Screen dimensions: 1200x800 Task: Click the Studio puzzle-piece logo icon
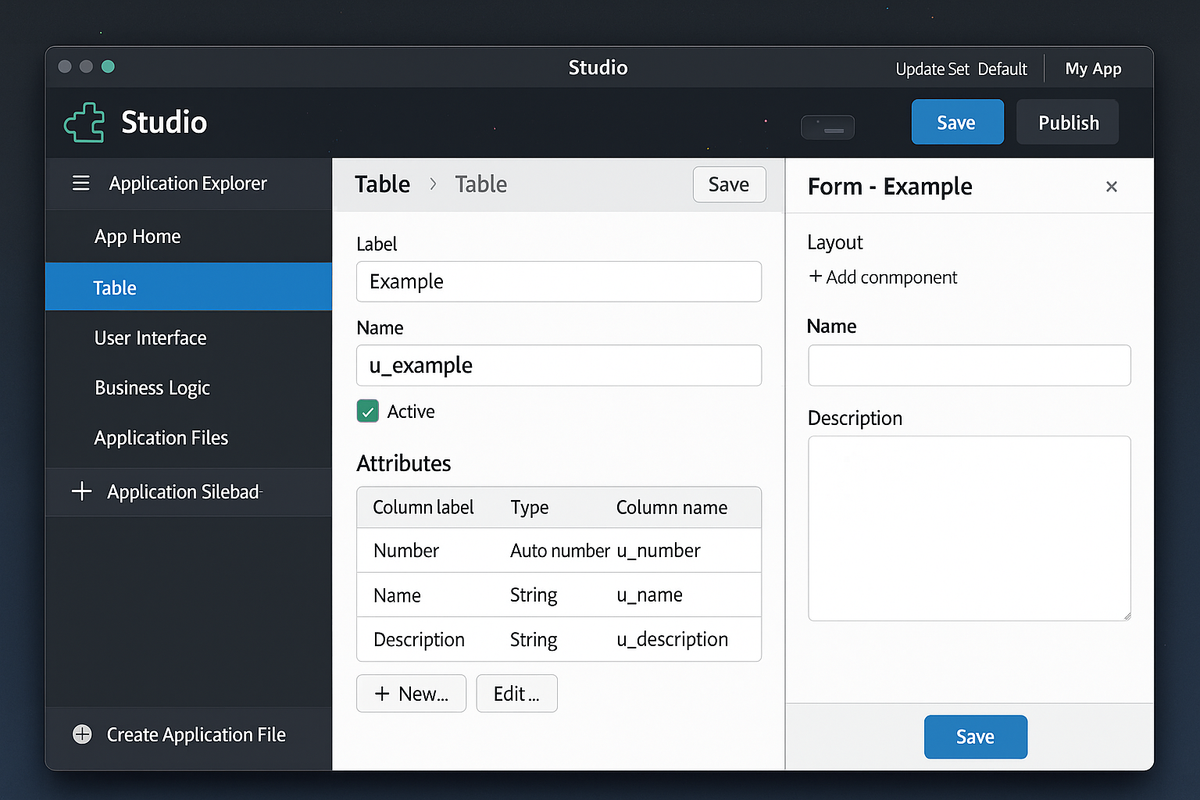coord(85,122)
